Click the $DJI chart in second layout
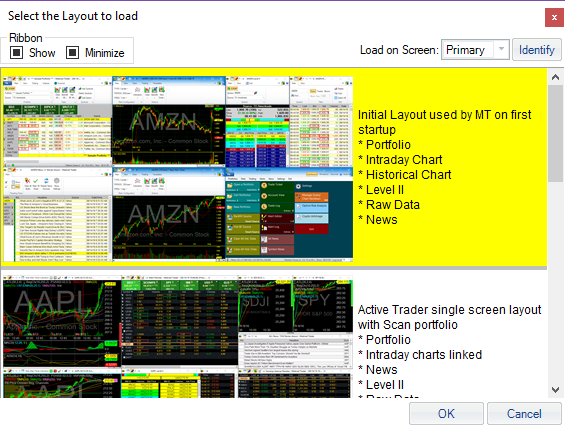565x427 pixels. pos(266,305)
